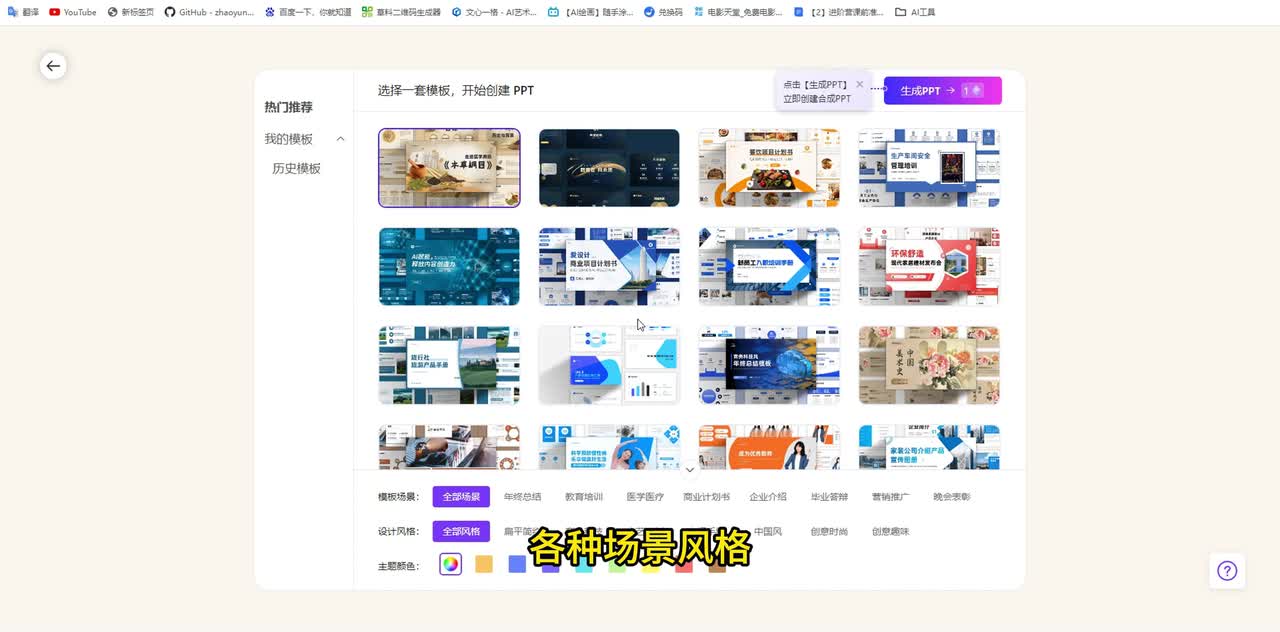Open the GitHub bookmark
The width and height of the screenshot is (1280, 632).
(x=209, y=12)
